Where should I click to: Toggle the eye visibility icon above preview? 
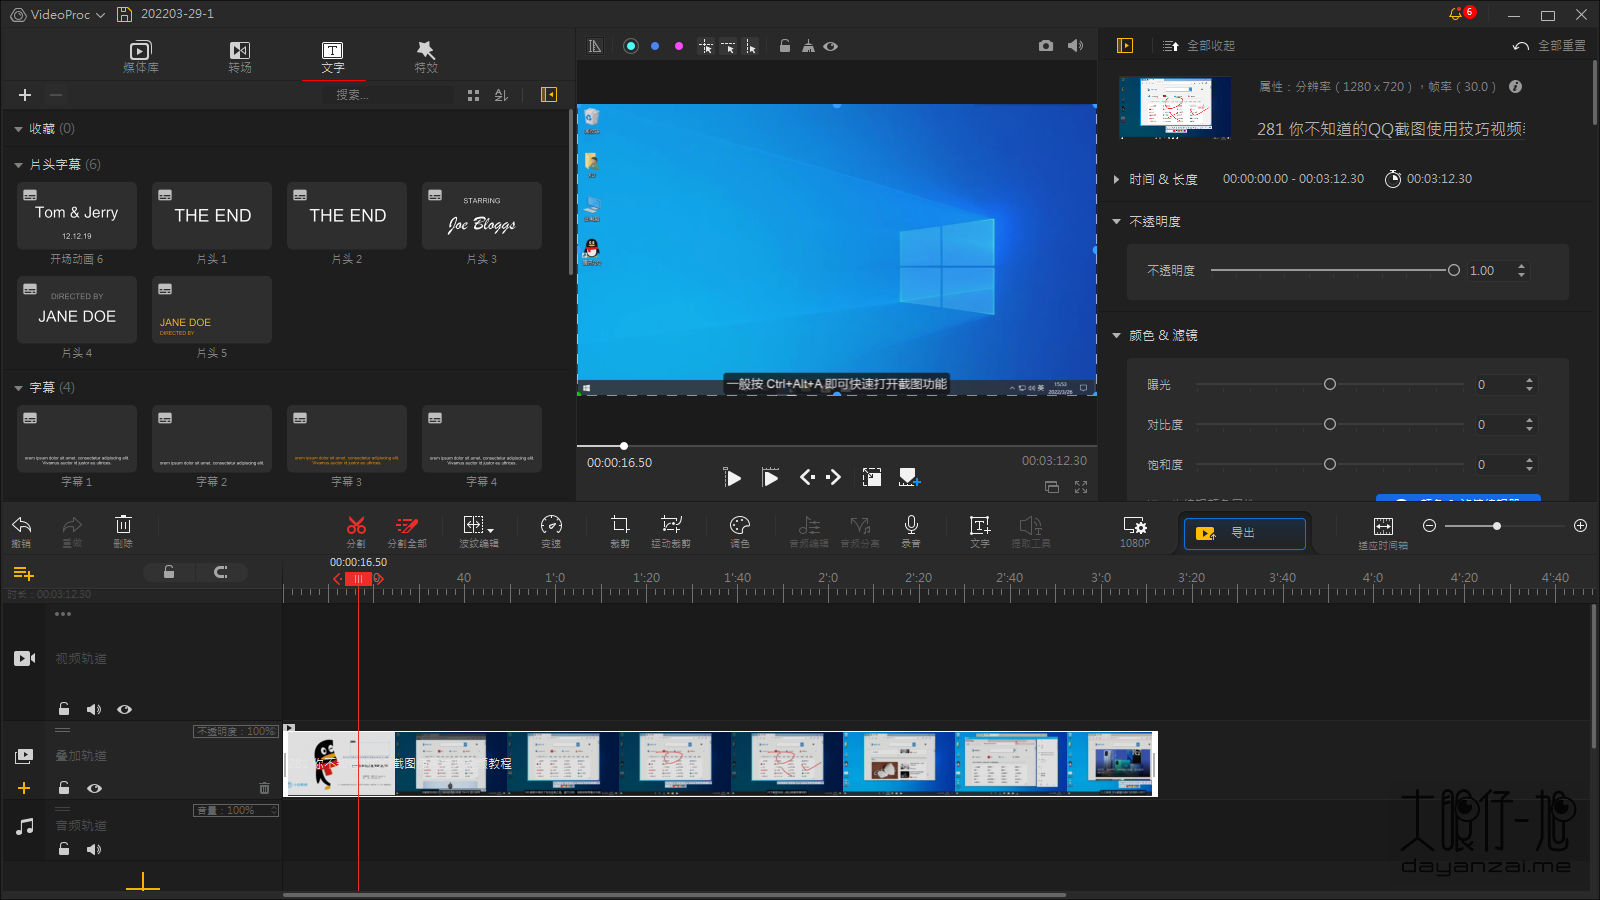(x=831, y=46)
